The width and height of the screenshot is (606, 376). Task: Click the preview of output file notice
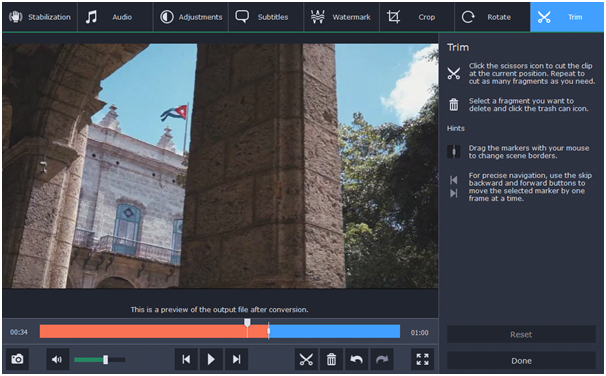click(x=219, y=310)
